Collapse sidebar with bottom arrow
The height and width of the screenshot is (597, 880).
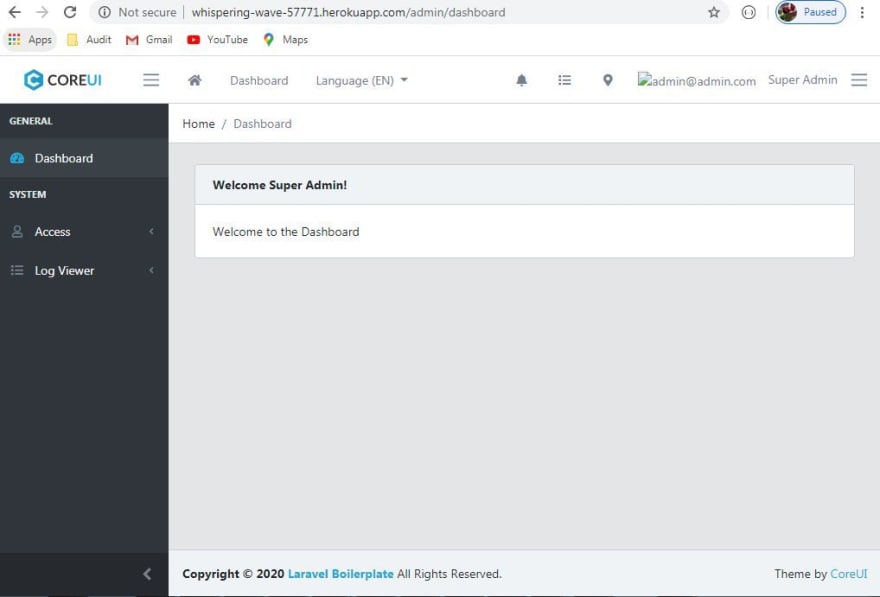click(x=146, y=573)
